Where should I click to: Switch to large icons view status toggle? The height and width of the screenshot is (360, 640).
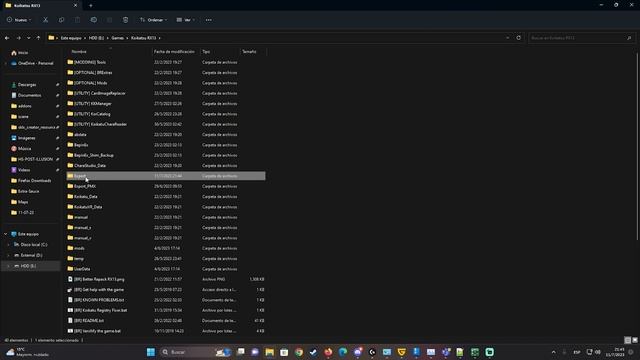[635, 340]
